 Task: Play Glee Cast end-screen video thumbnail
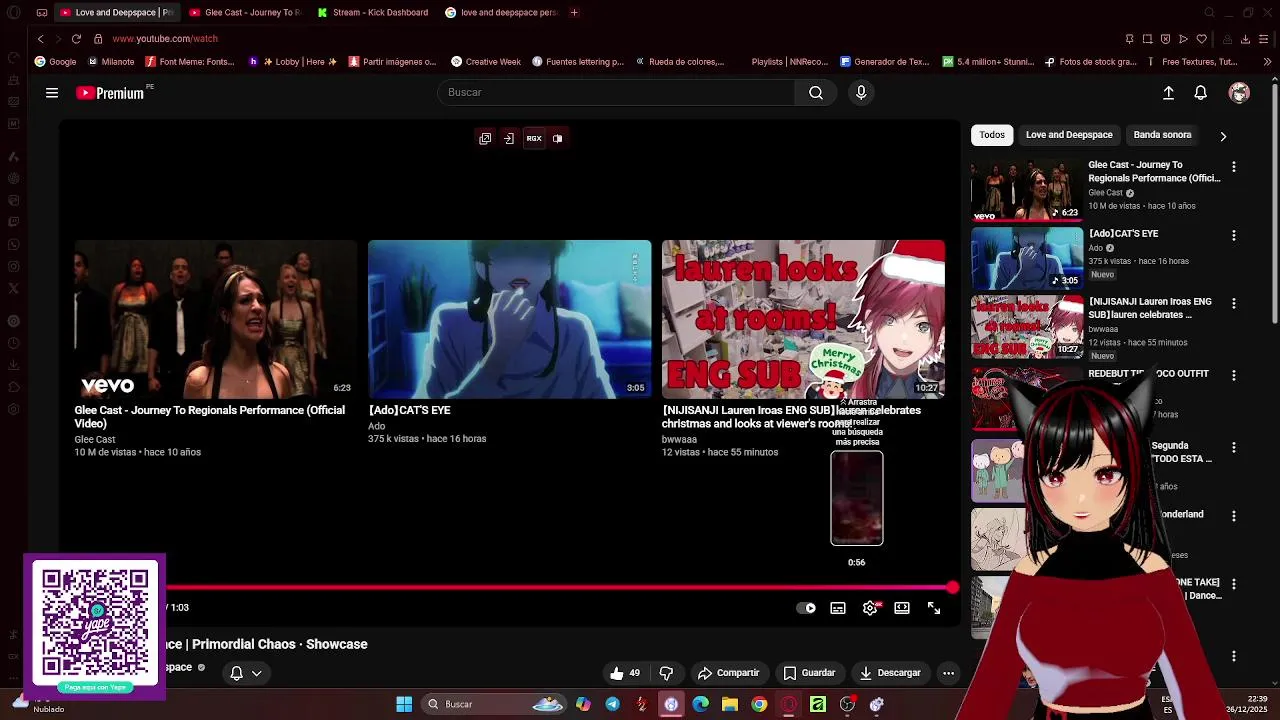pos(215,319)
